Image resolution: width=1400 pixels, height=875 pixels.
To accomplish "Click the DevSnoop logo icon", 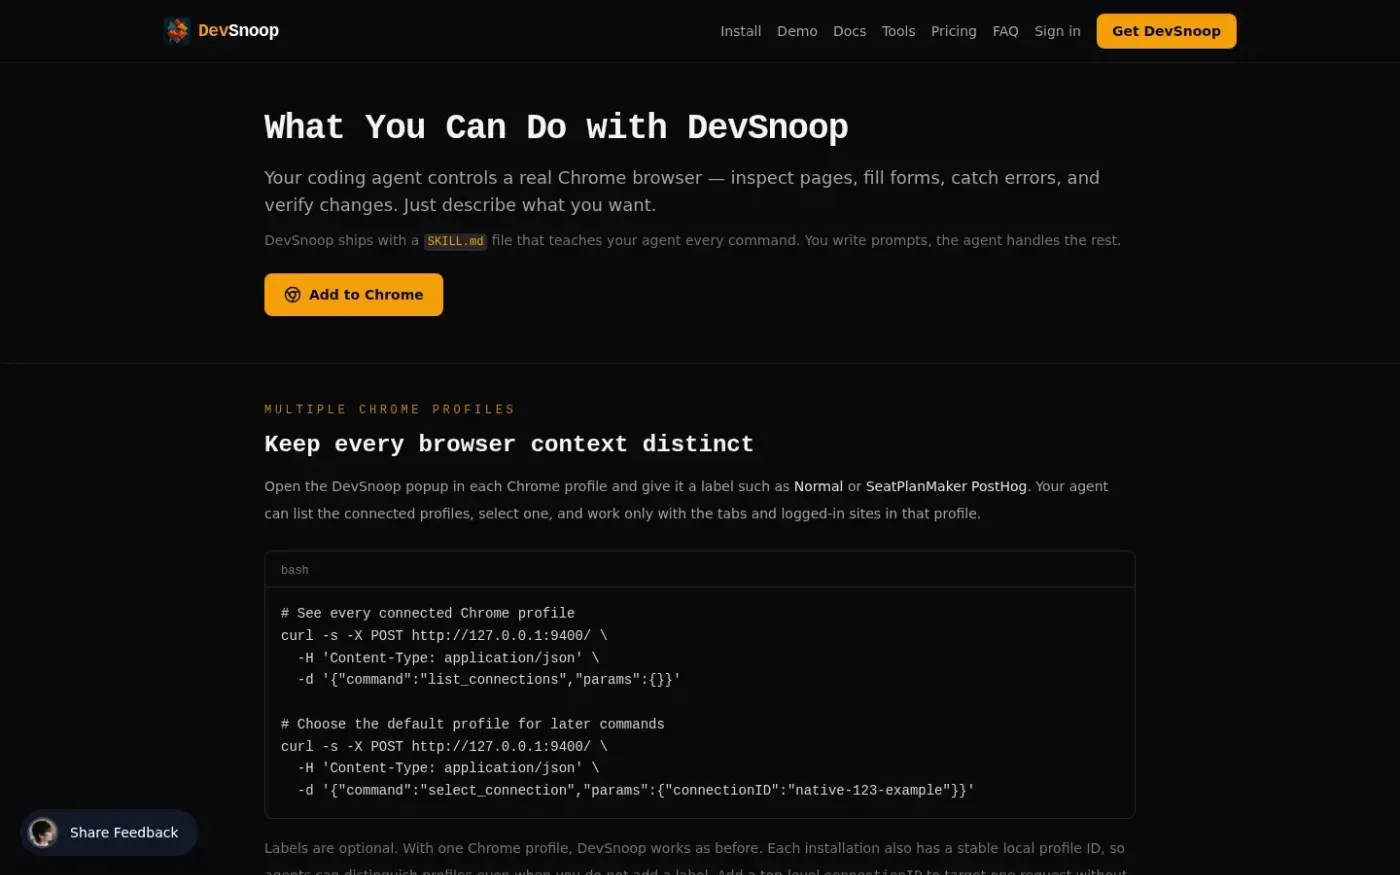I will pyautogui.click(x=177, y=31).
